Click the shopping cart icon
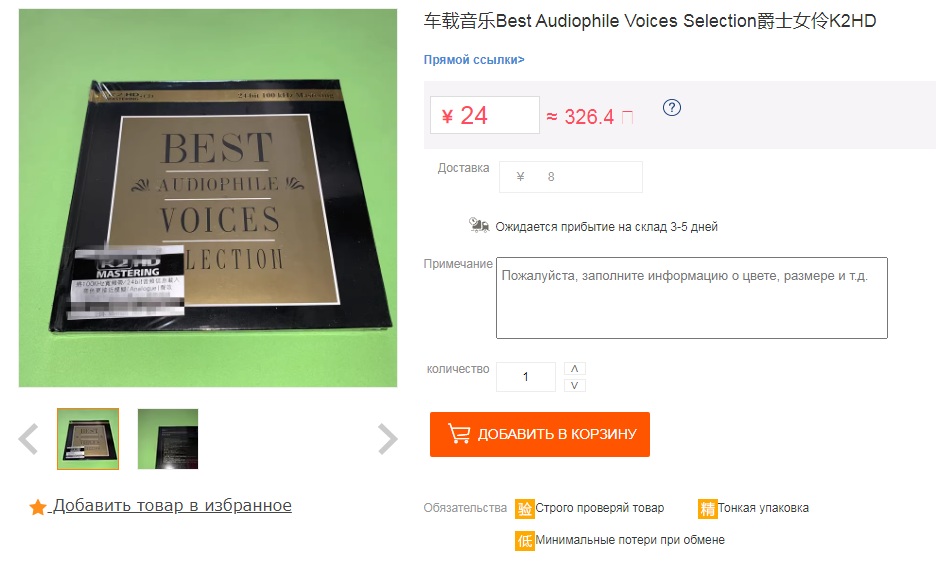Image resolution: width=951 pixels, height=579 pixels. [459, 434]
